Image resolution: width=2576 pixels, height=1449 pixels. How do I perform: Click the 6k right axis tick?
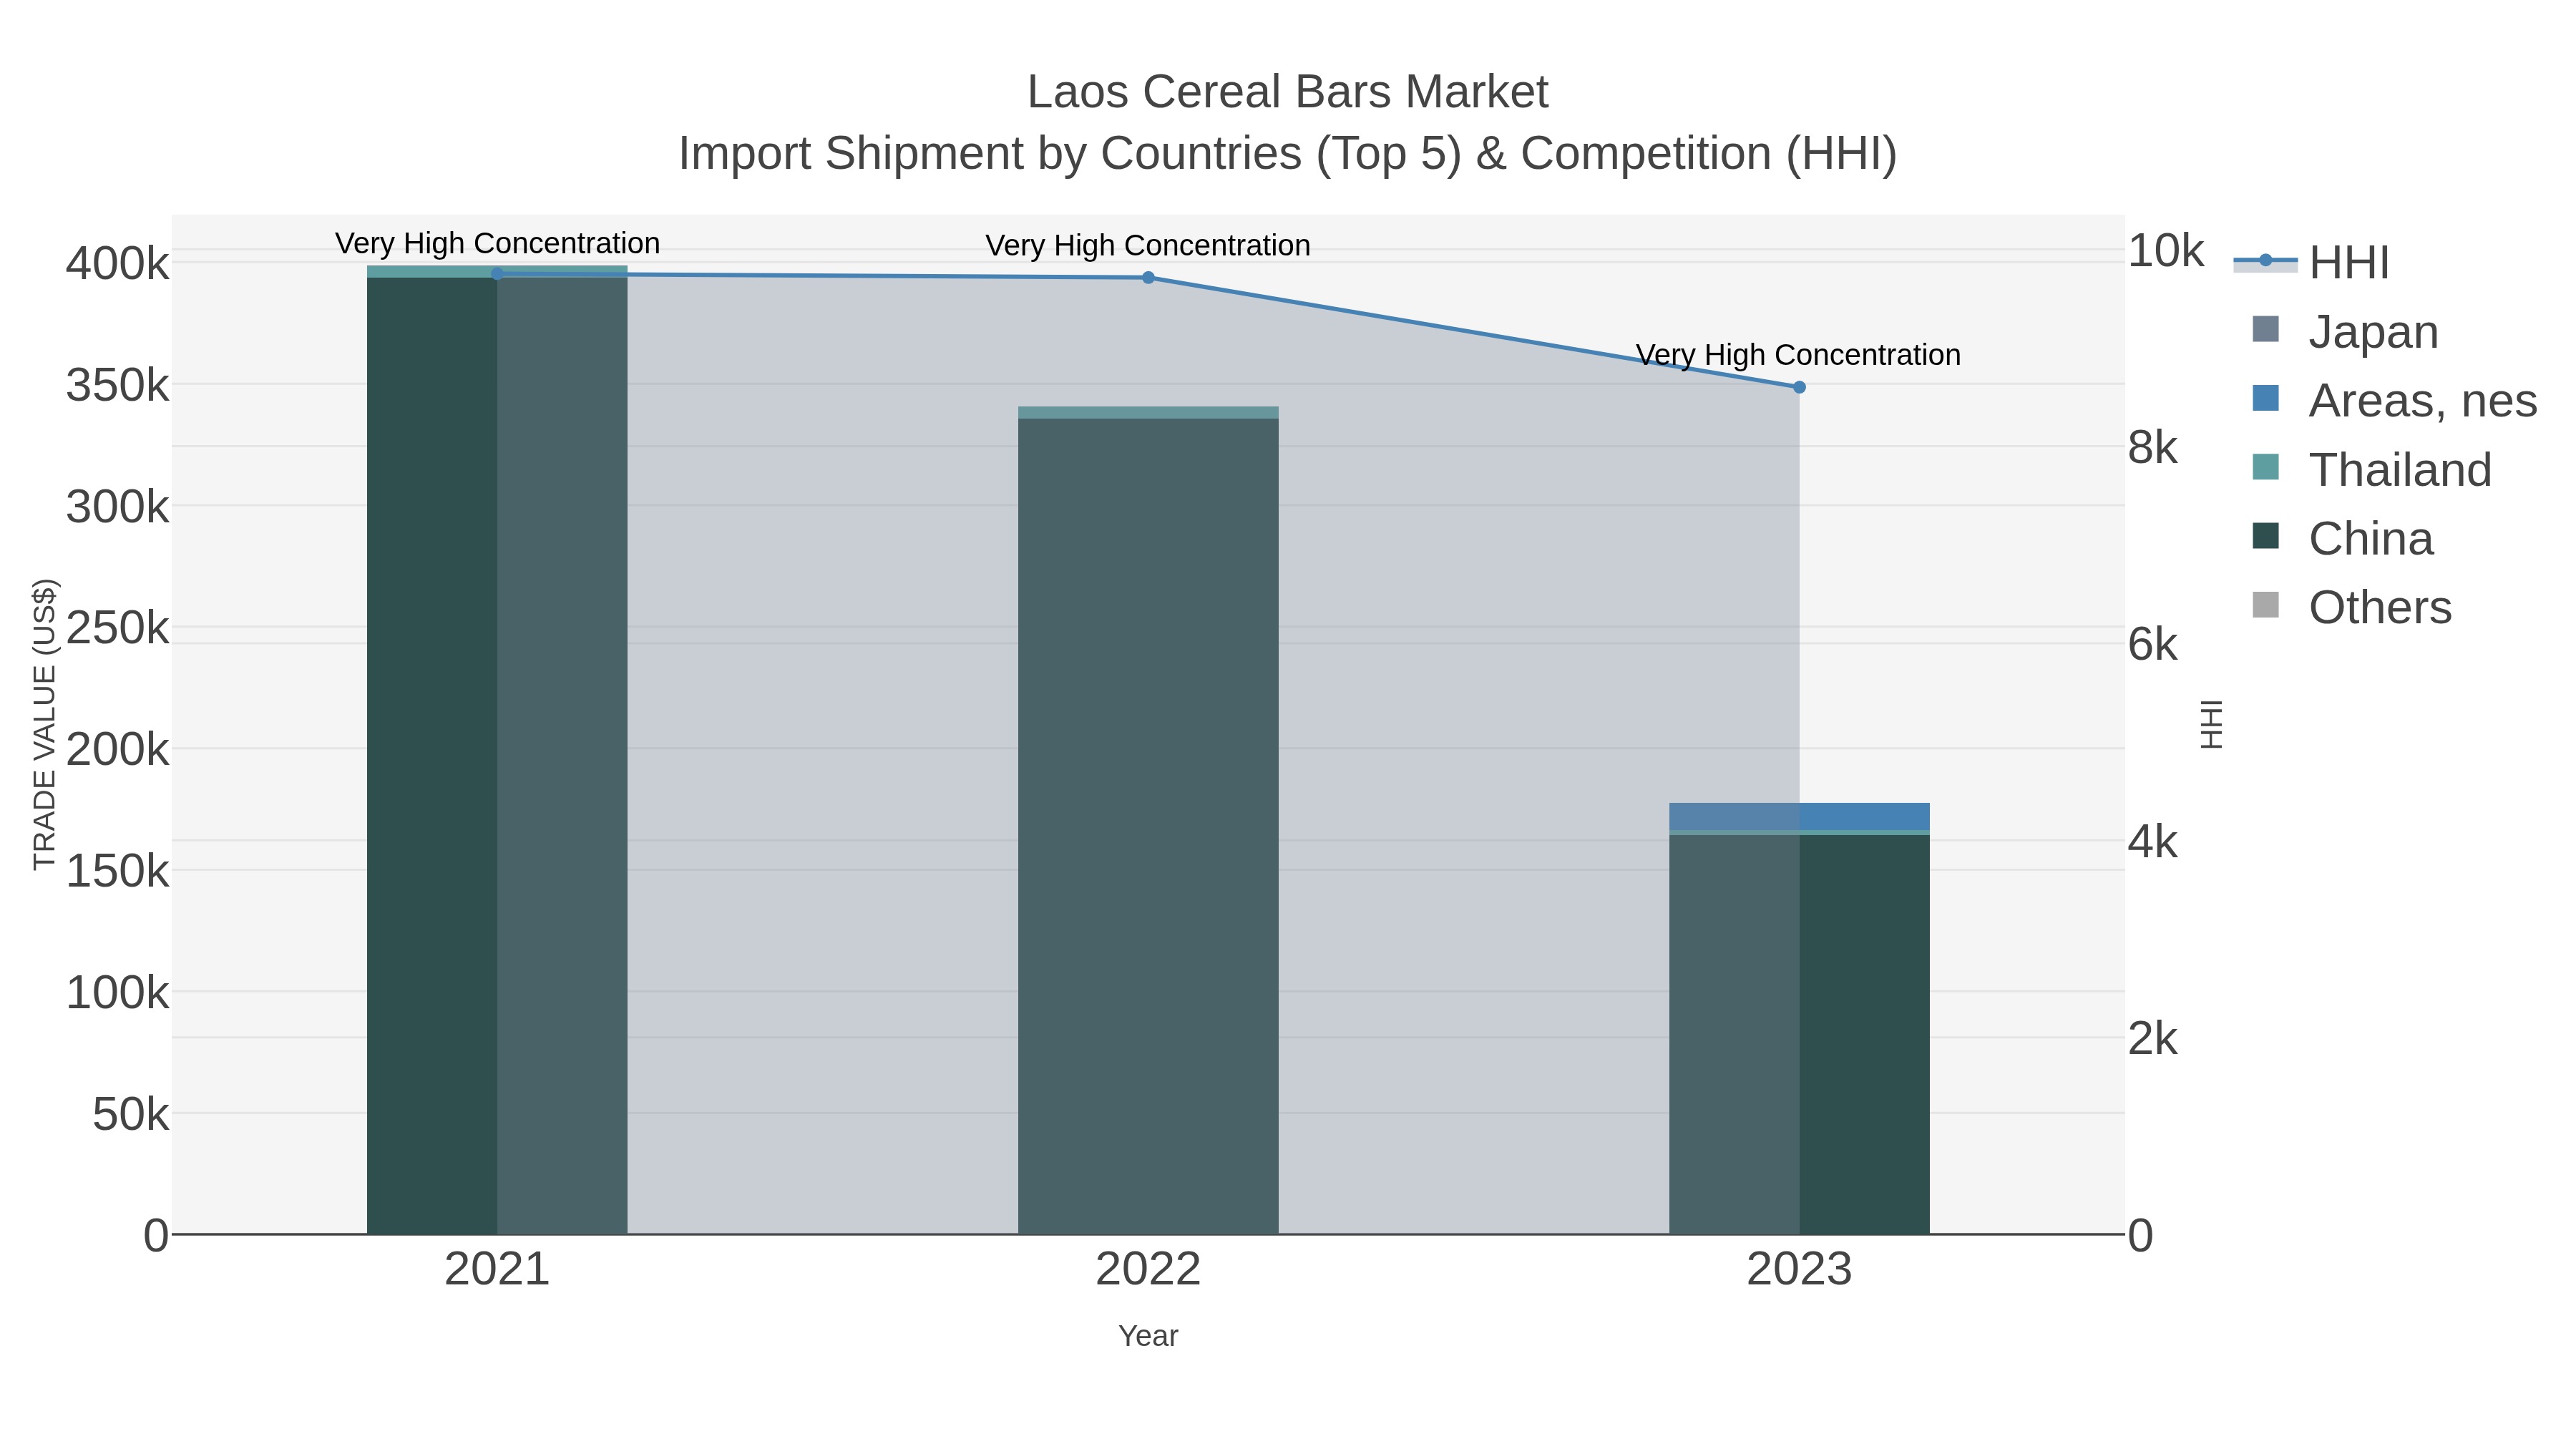[x=2152, y=645]
